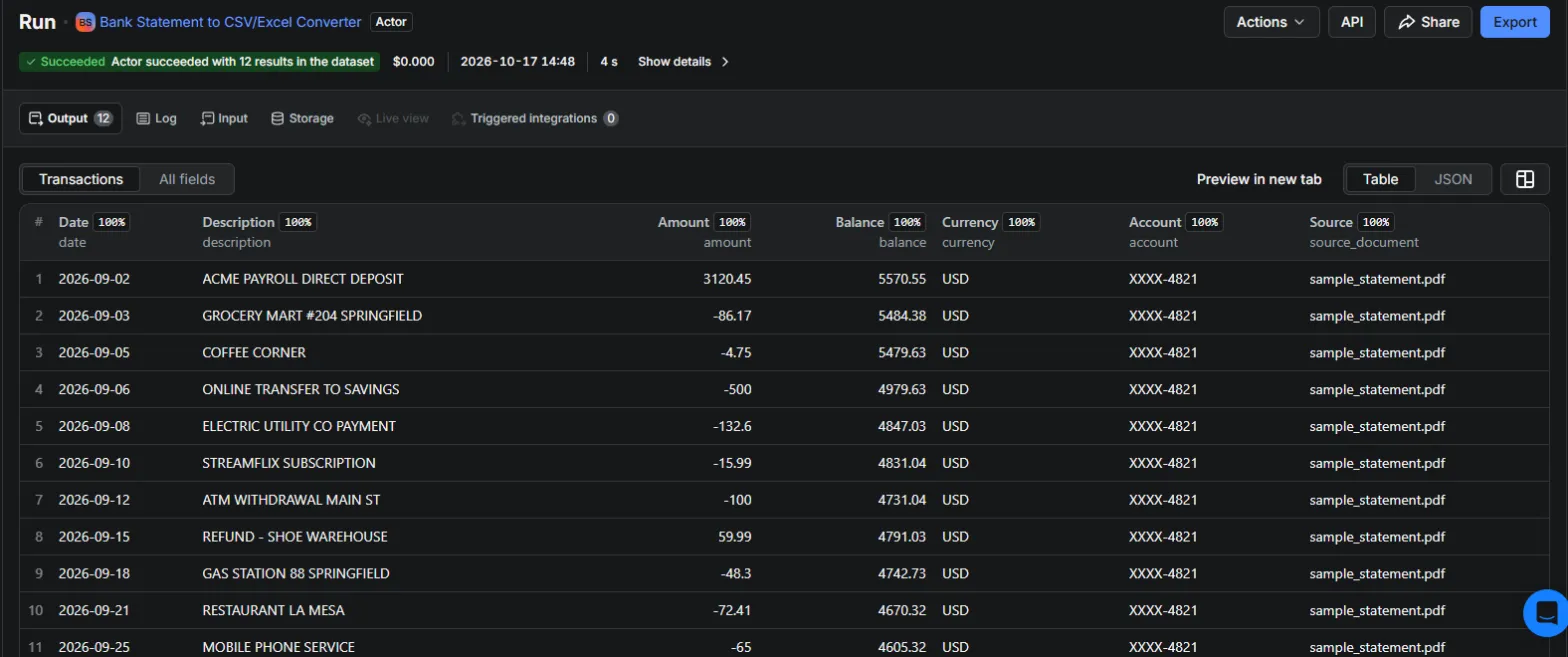Click the blue Export button

point(1514,22)
